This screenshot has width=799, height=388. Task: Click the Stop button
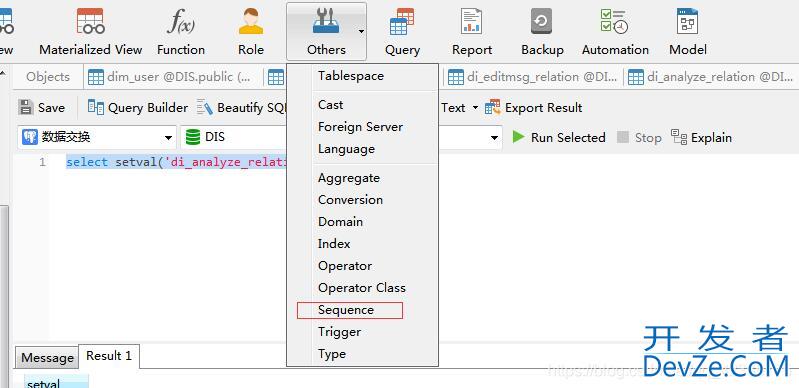pos(639,137)
